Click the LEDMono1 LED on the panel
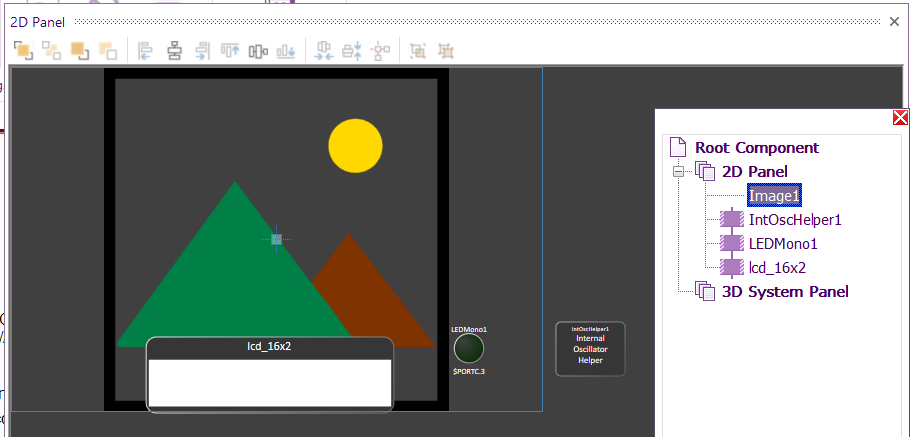 469,348
